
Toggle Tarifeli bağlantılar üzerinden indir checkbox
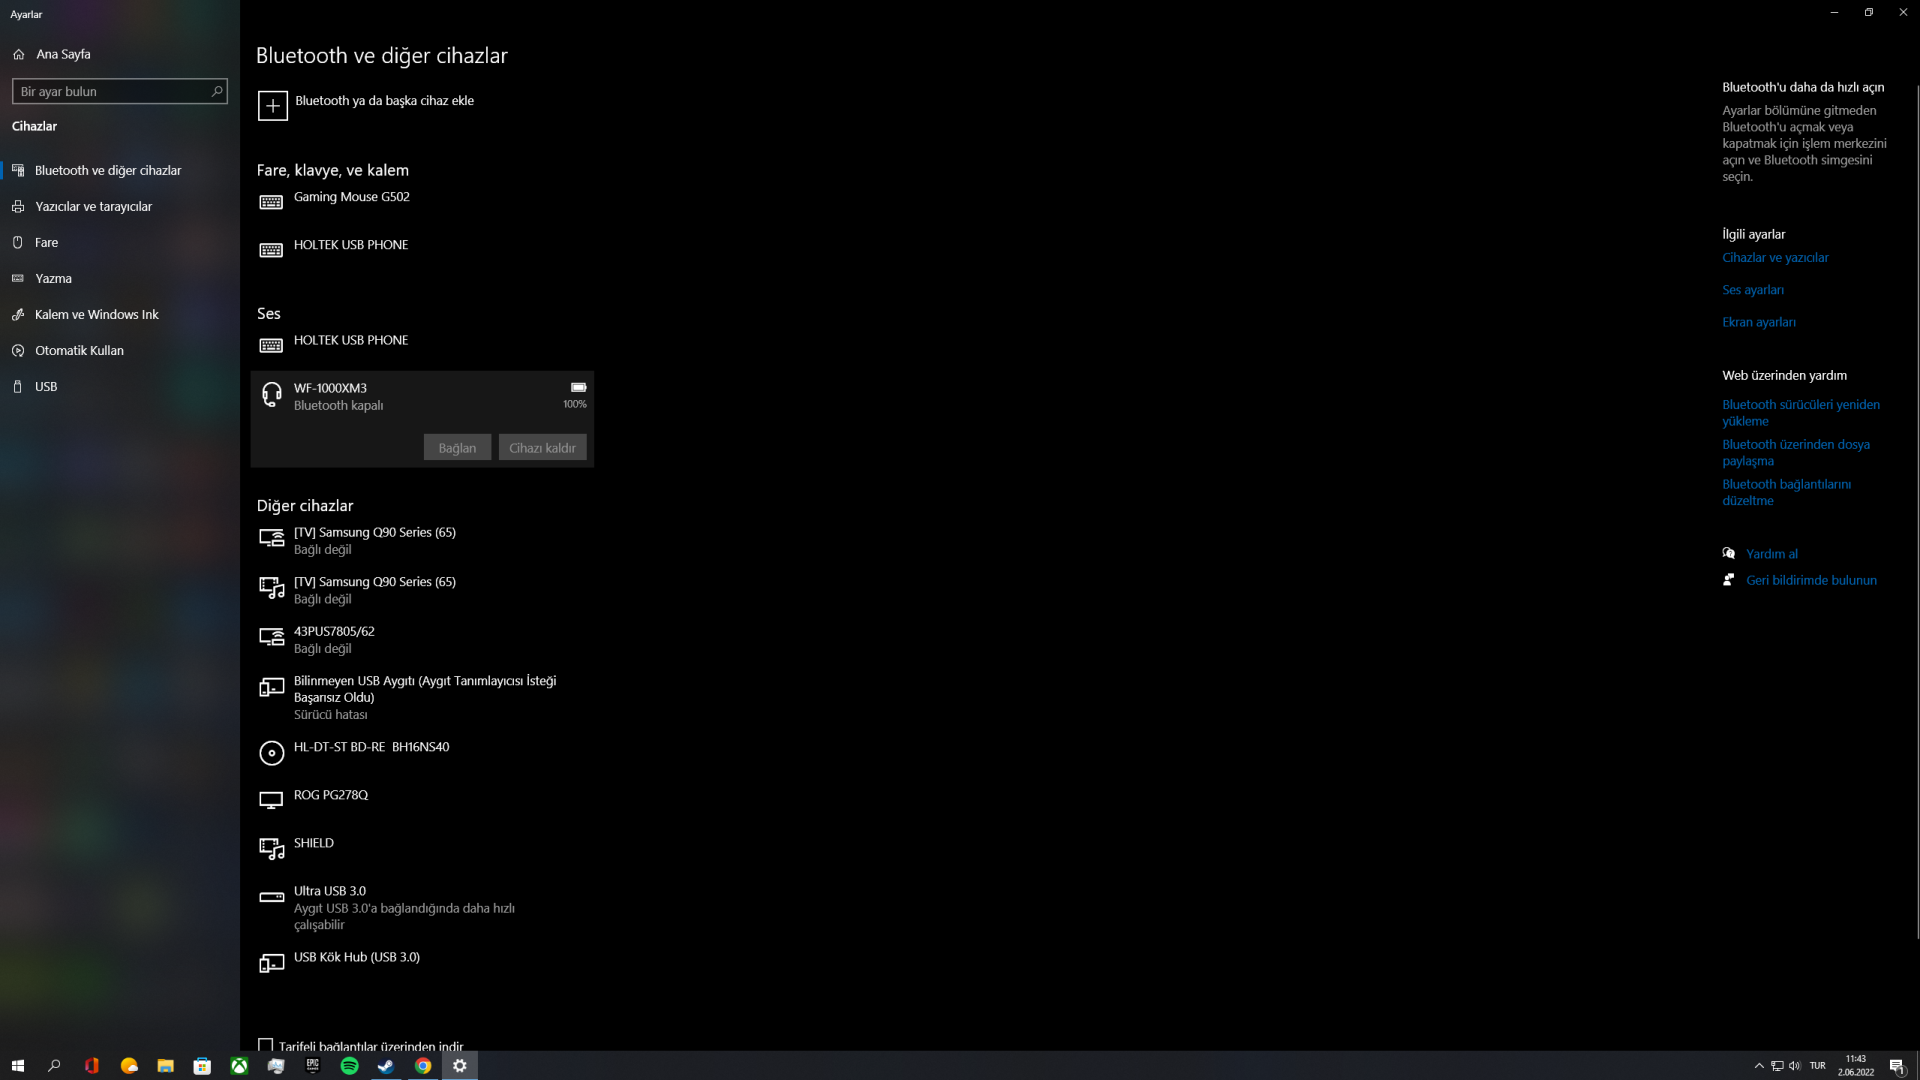[x=266, y=1044]
